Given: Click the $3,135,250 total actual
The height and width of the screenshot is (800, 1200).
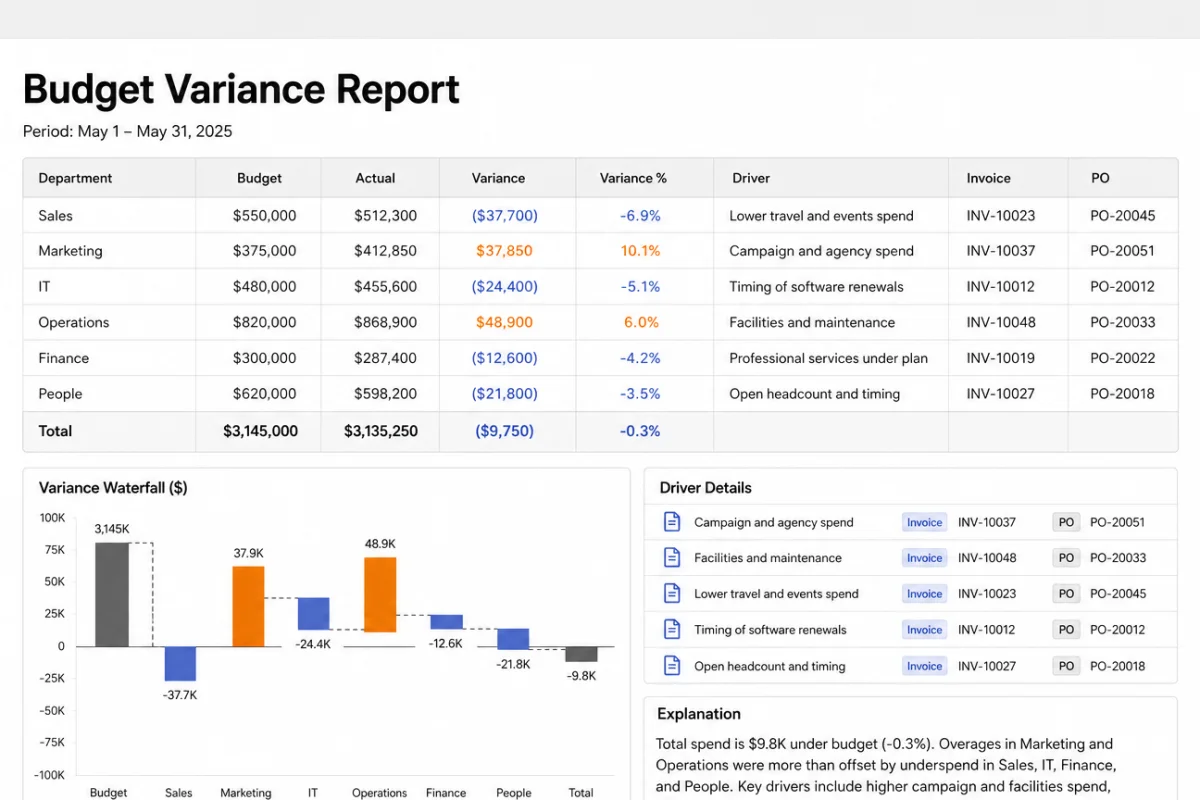Looking at the screenshot, I should click(x=381, y=431).
